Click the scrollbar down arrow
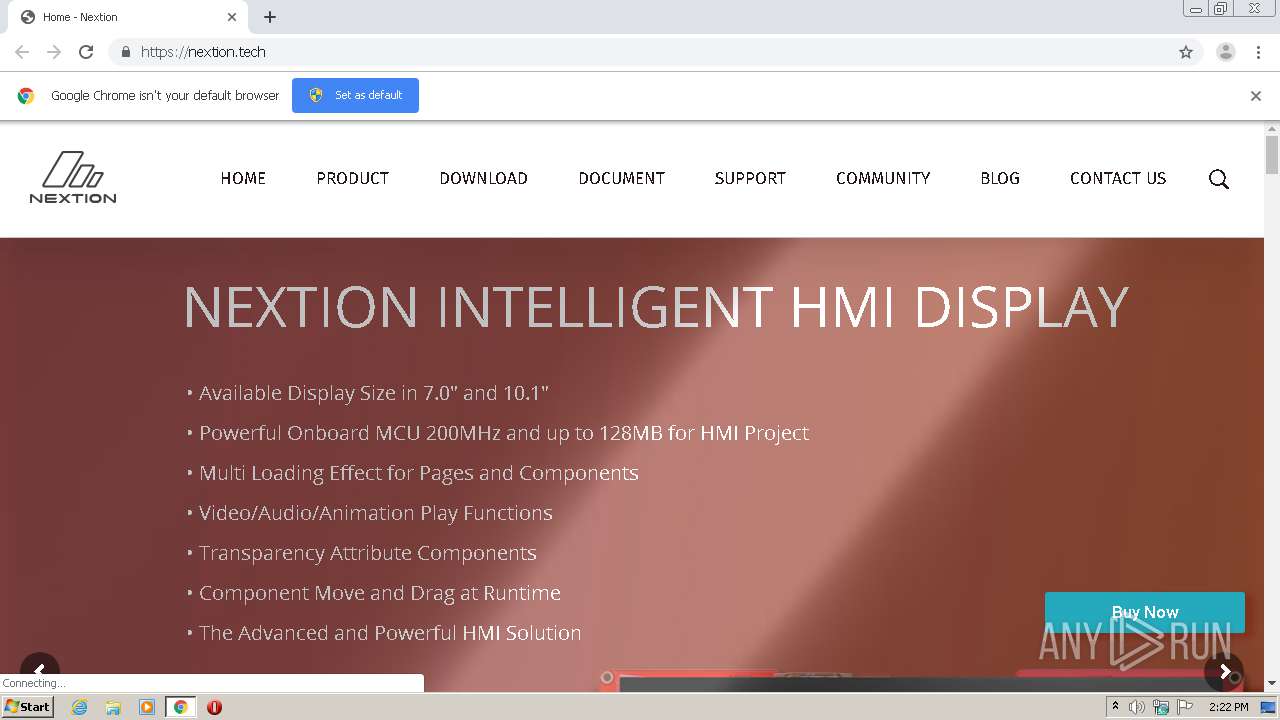This screenshot has width=1280, height=720. pyautogui.click(x=1272, y=684)
